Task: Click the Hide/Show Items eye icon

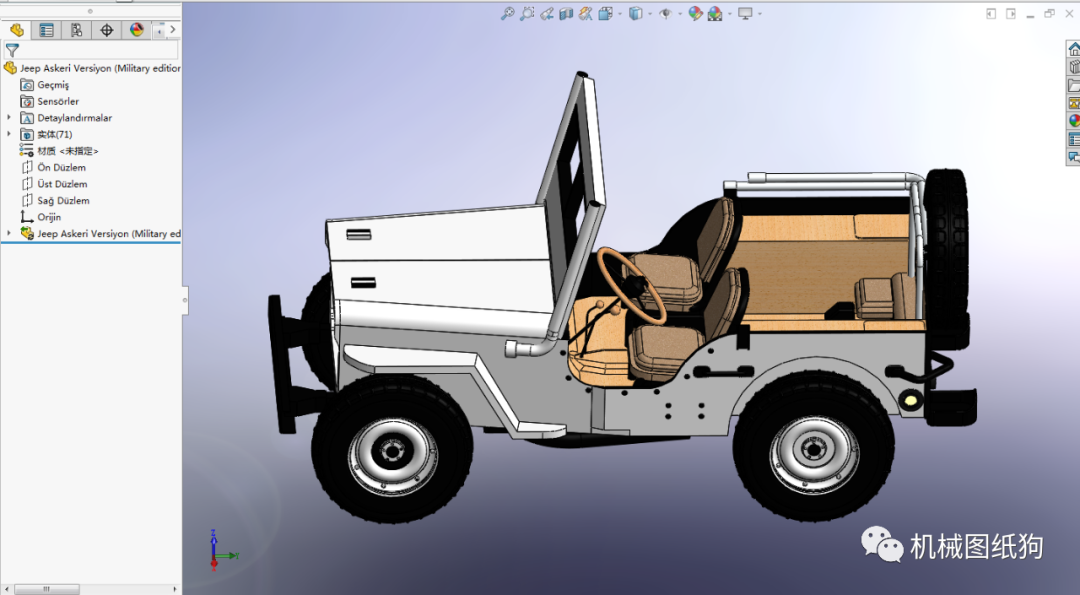Action: (x=665, y=14)
